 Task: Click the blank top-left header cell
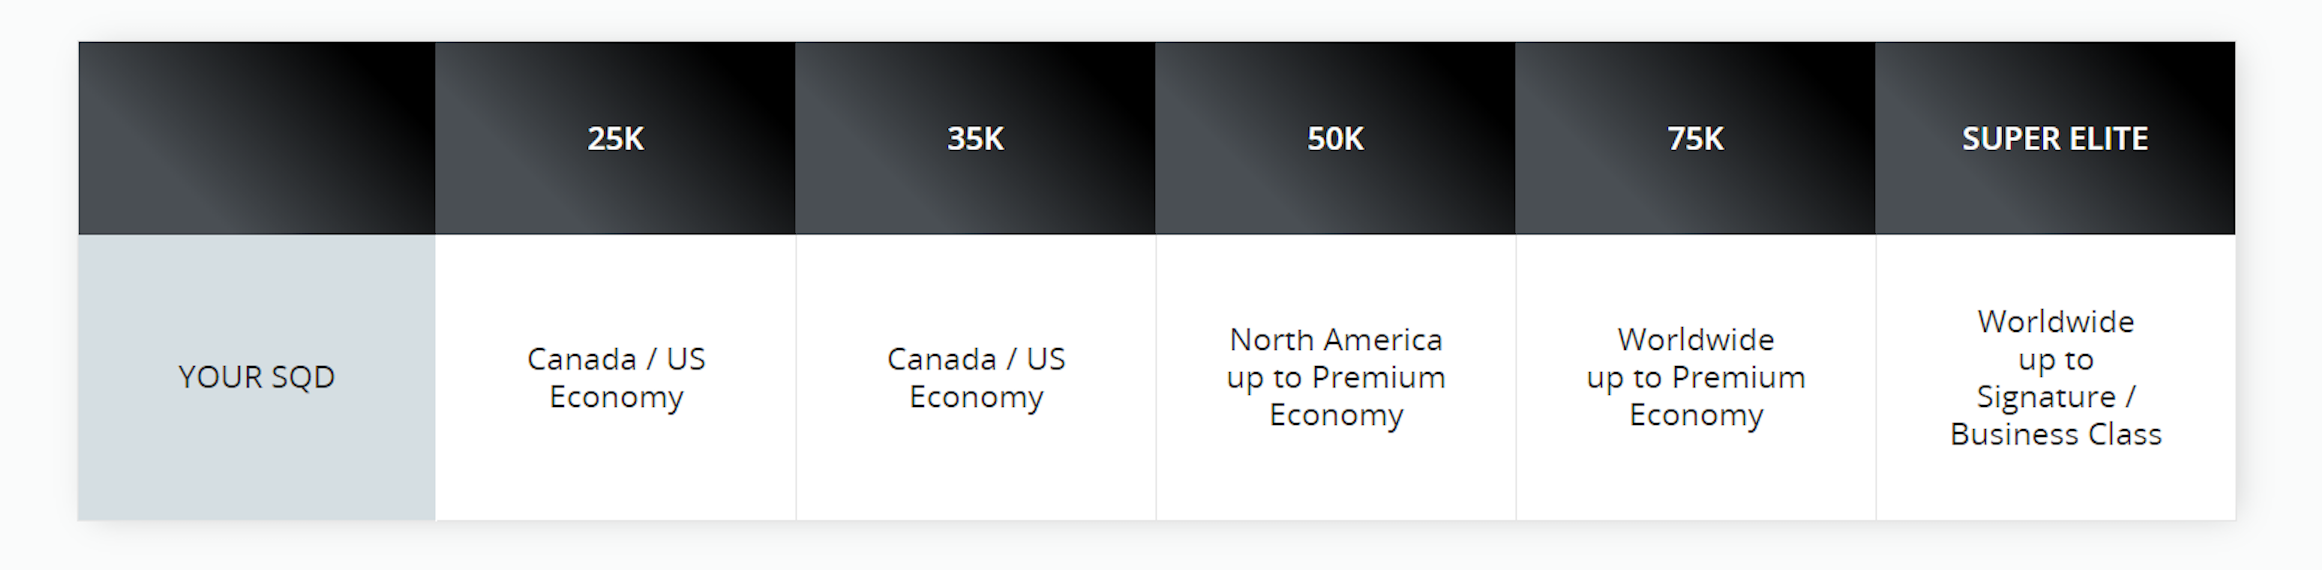pyautogui.click(x=257, y=138)
